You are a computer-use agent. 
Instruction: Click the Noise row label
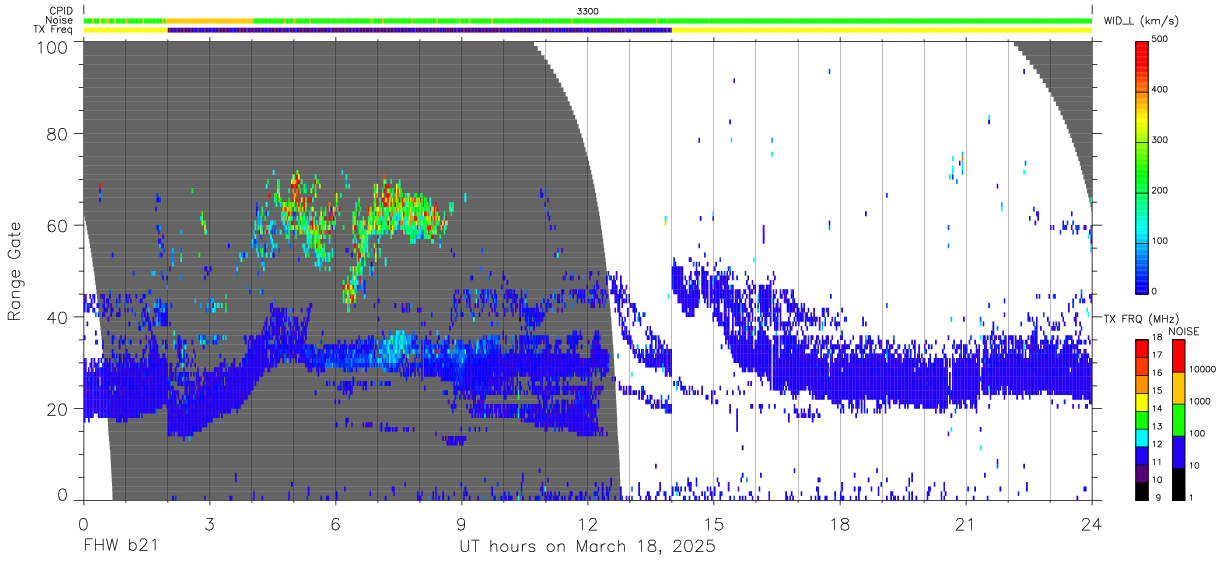click(61, 20)
